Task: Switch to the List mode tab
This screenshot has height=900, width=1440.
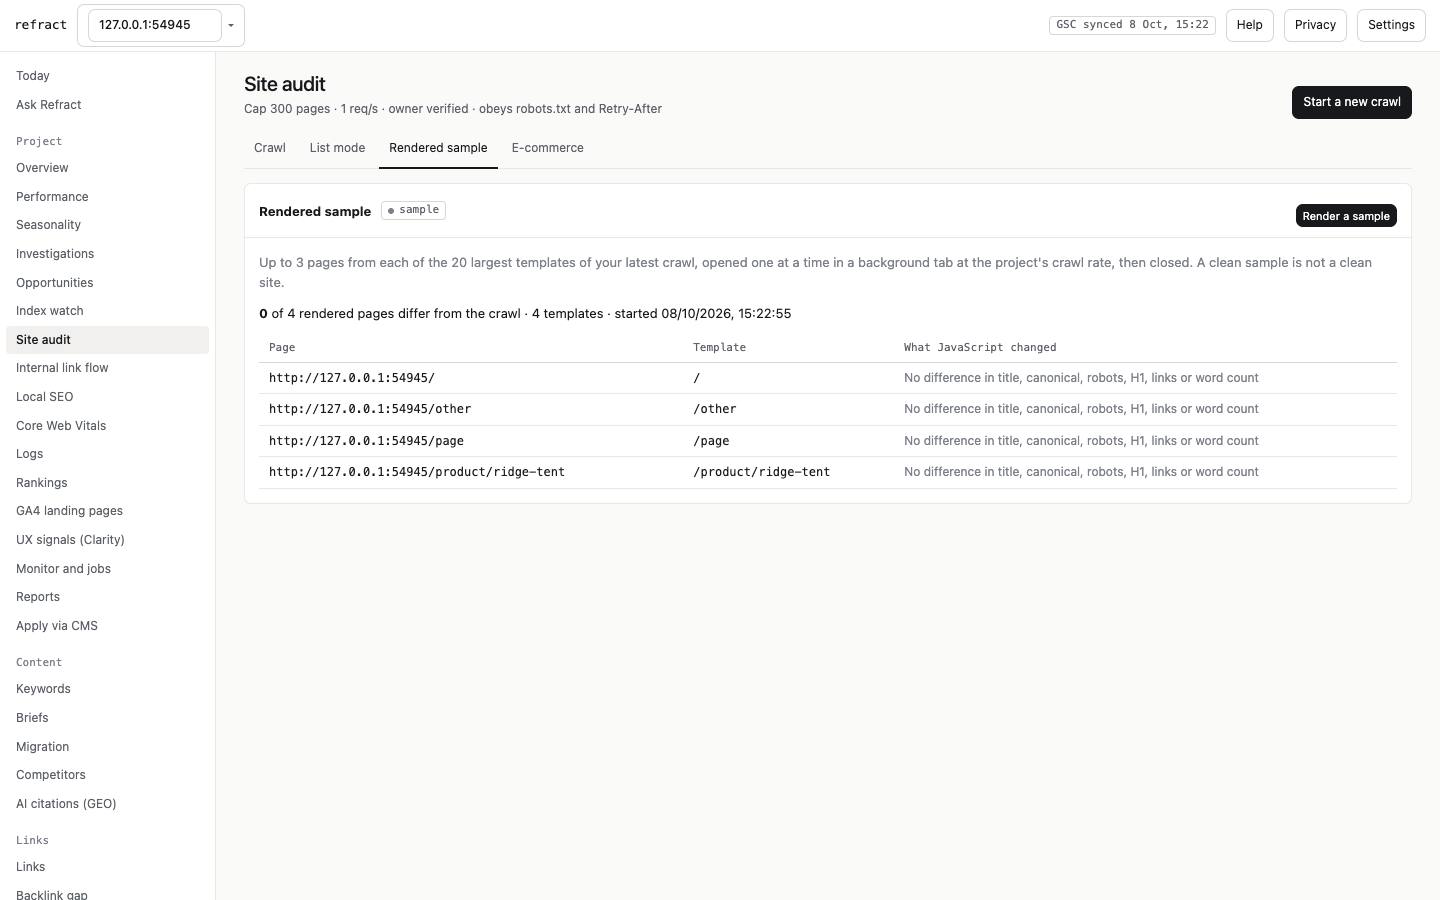Action: pyautogui.click(x=337, y=148)
